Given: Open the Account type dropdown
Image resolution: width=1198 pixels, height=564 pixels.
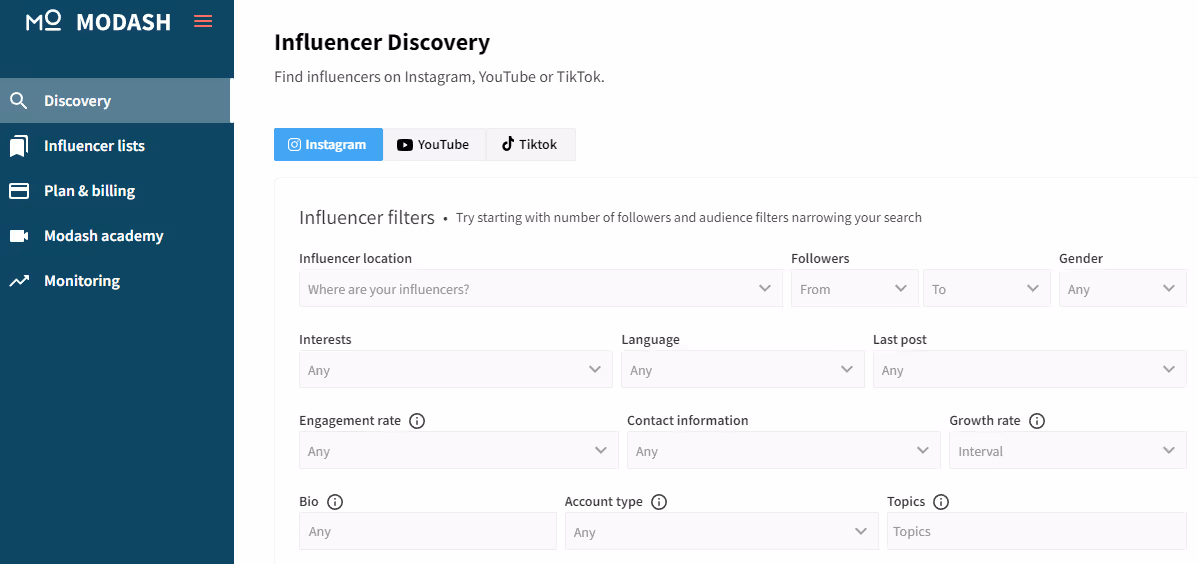Looking at the screenshot, I should tap(722, 532).
